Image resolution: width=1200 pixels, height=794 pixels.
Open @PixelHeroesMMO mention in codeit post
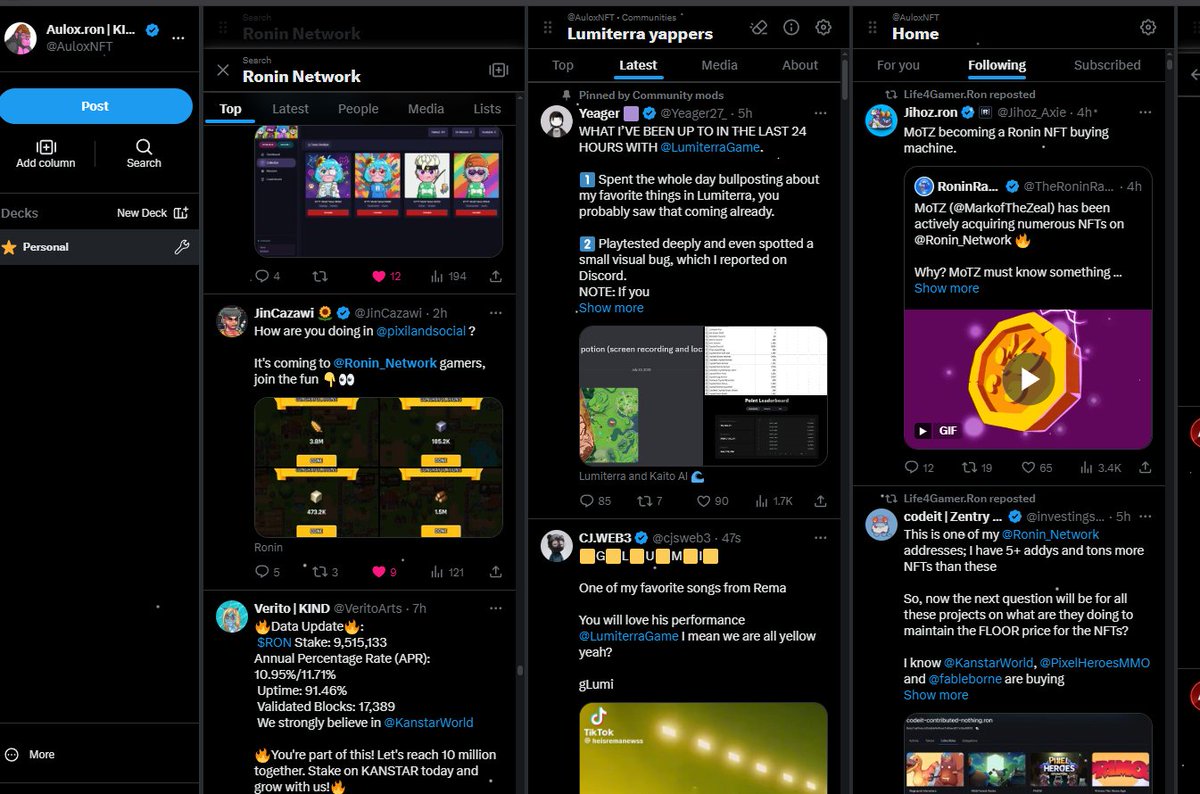1095,663
